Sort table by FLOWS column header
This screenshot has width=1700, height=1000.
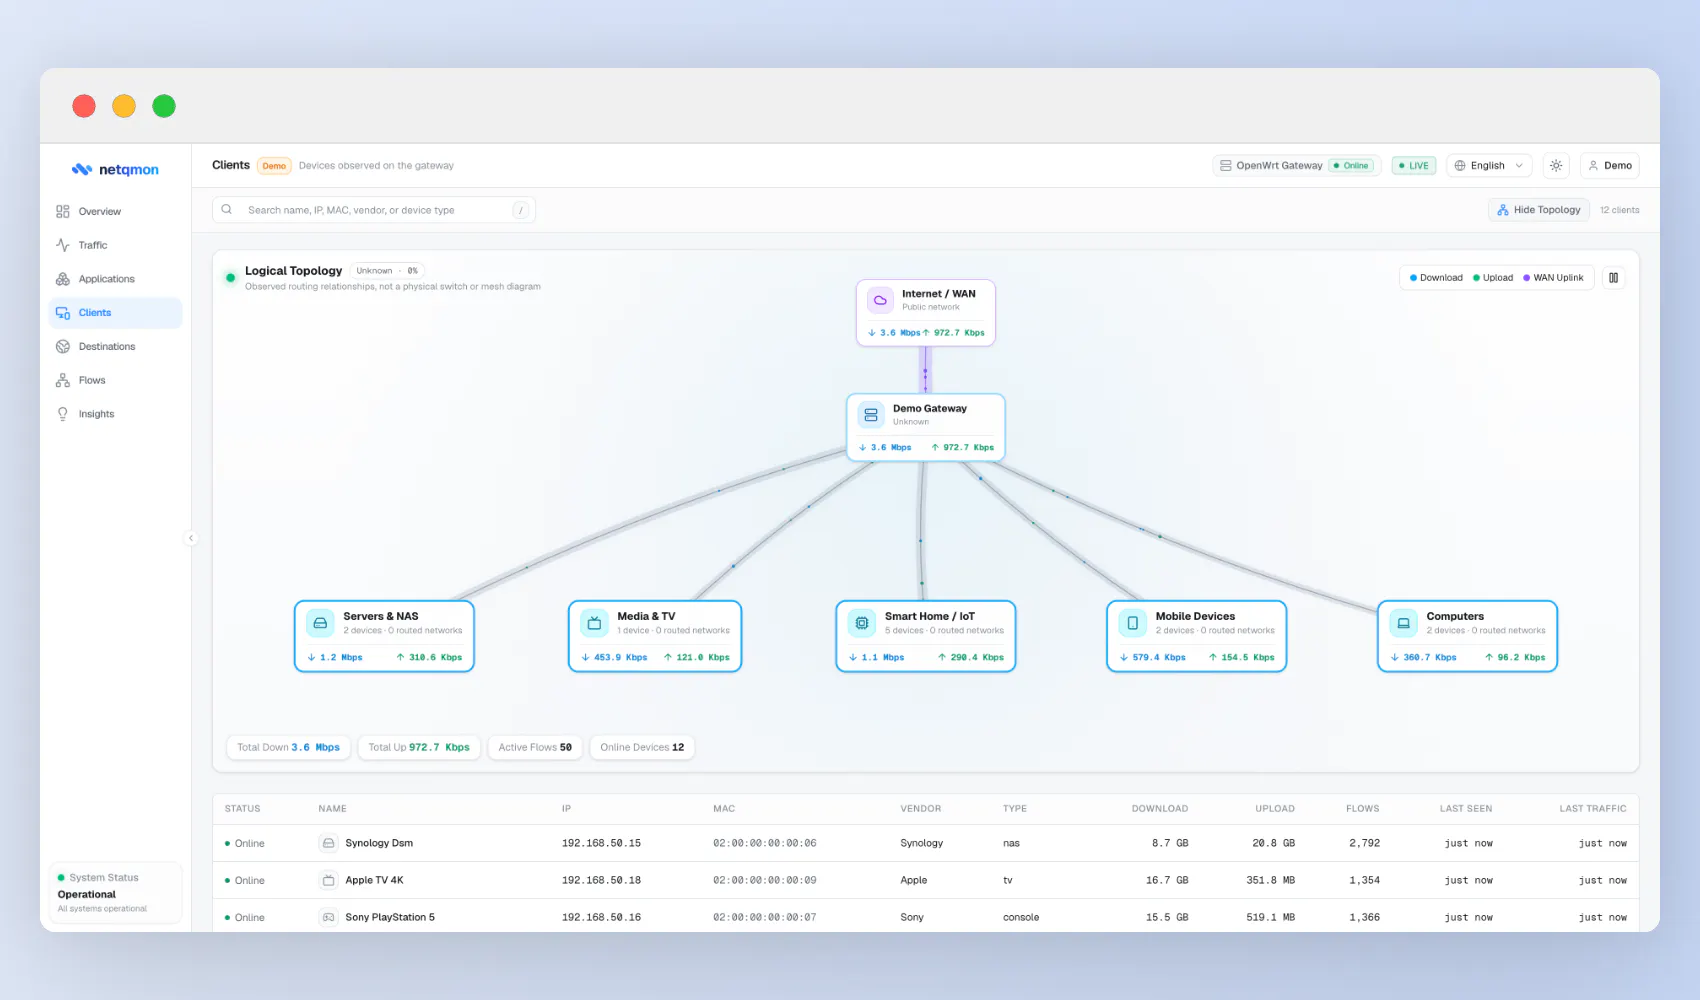click(x=1363, y=809)
